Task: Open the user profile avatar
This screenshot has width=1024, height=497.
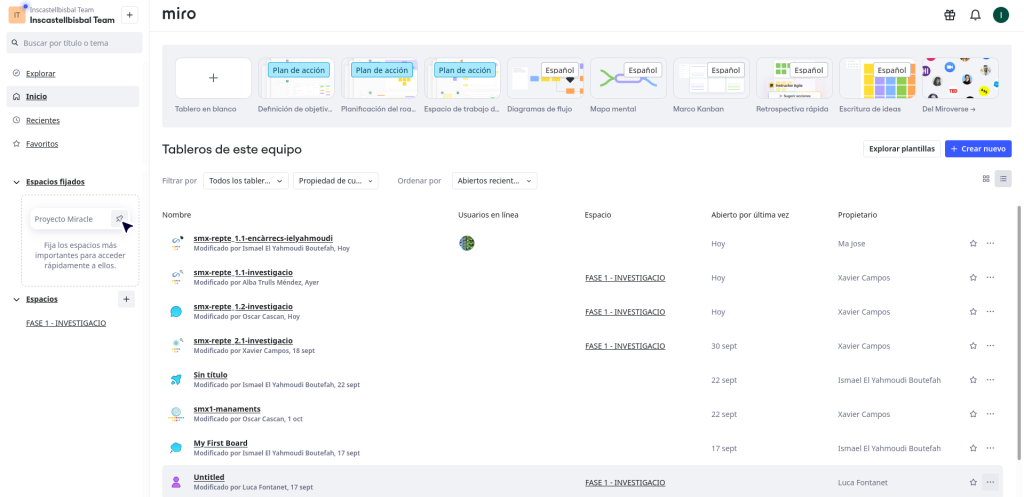Action: pos(1001,15)
